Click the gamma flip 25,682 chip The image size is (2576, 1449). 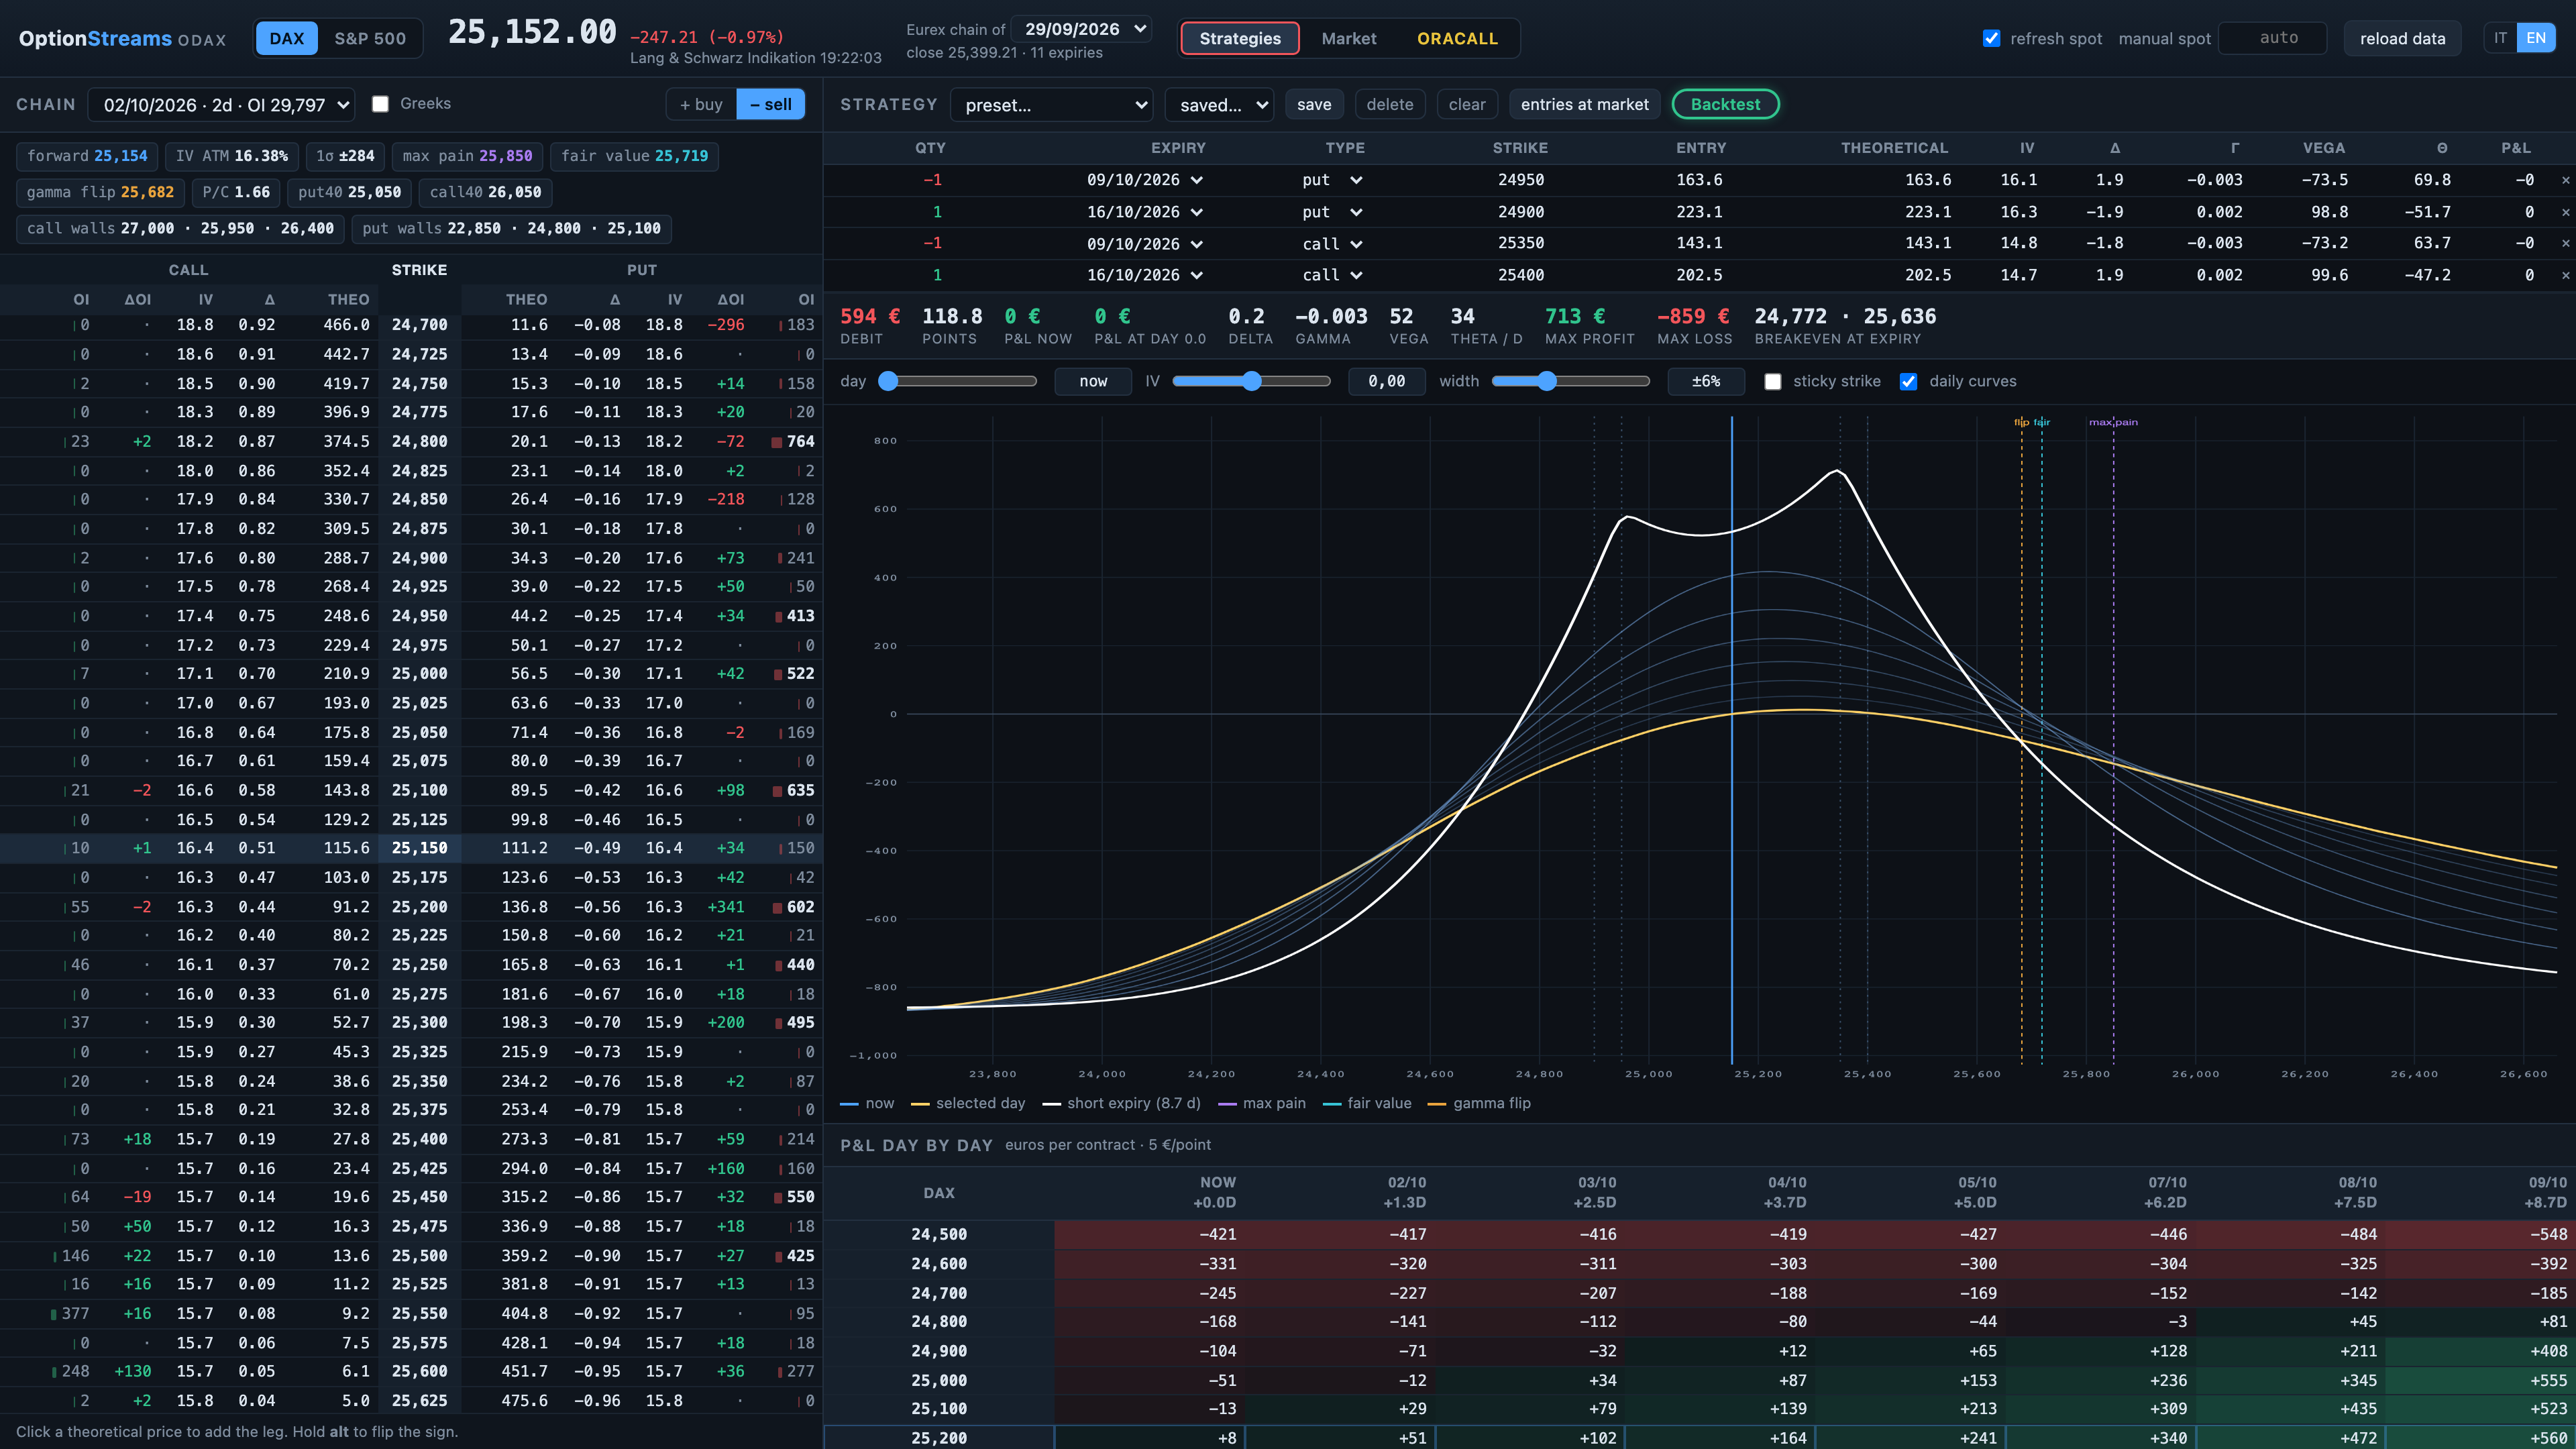pyautogui.click(x=100, y=192)
